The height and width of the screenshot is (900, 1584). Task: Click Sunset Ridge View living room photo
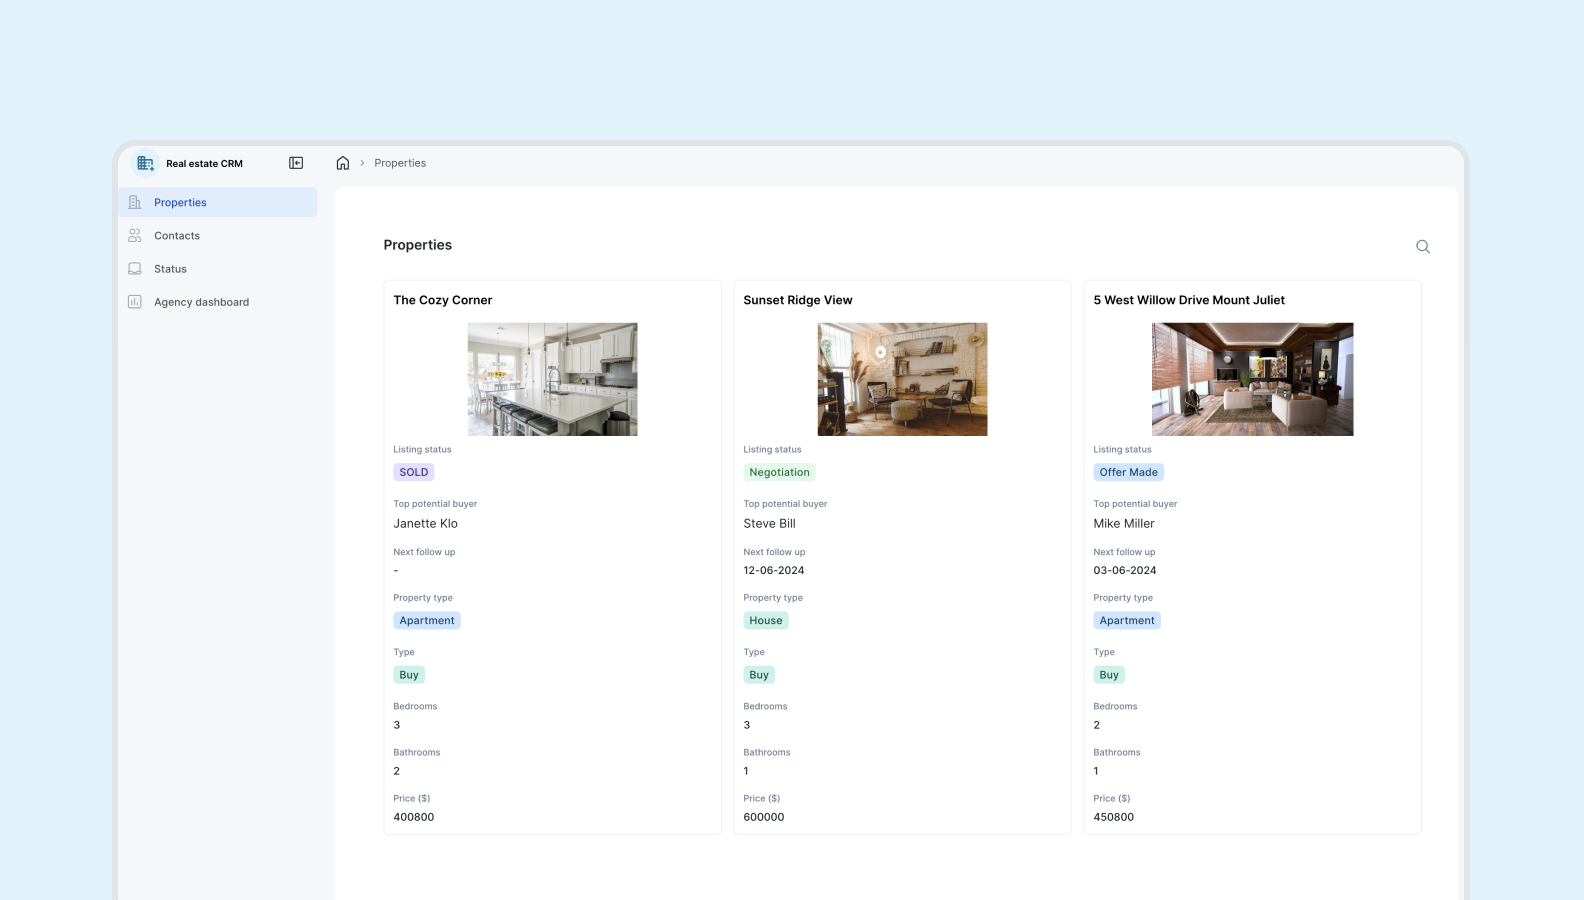coord(903,379)
